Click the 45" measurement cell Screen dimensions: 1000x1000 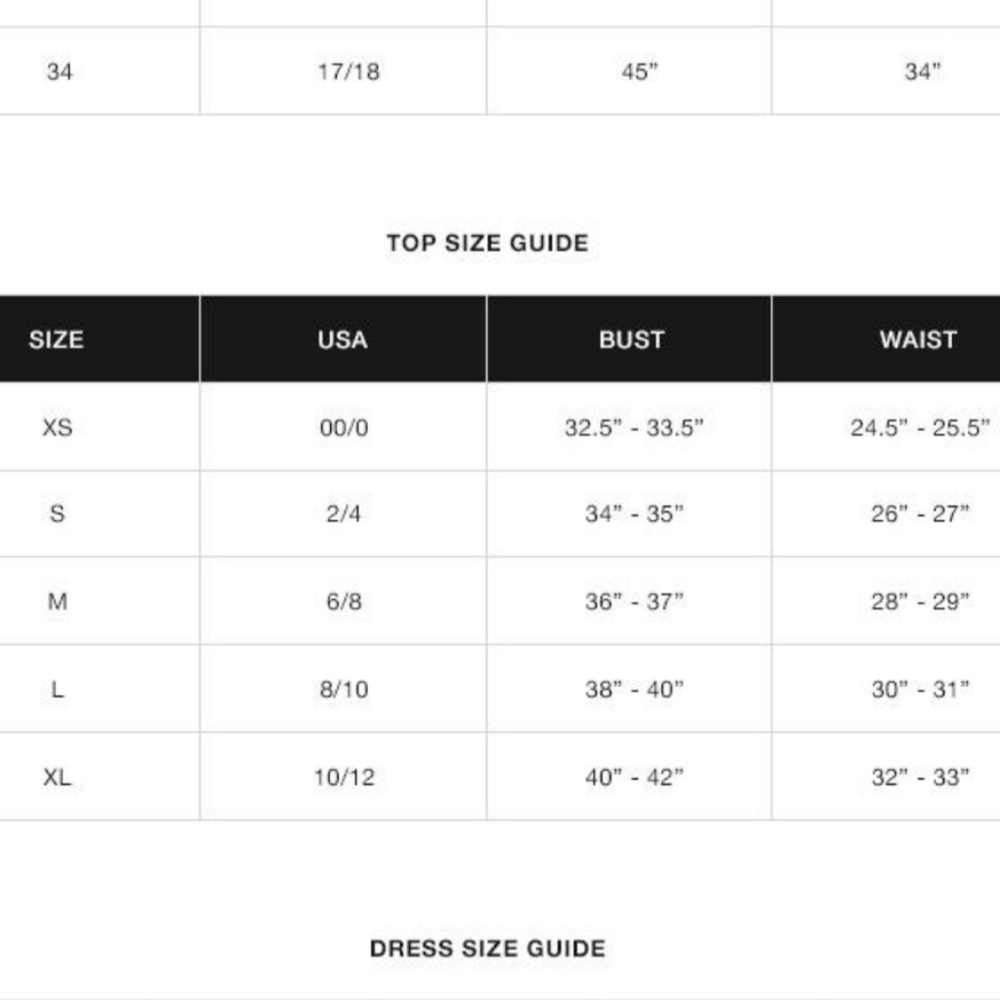[x=640, y=71]
